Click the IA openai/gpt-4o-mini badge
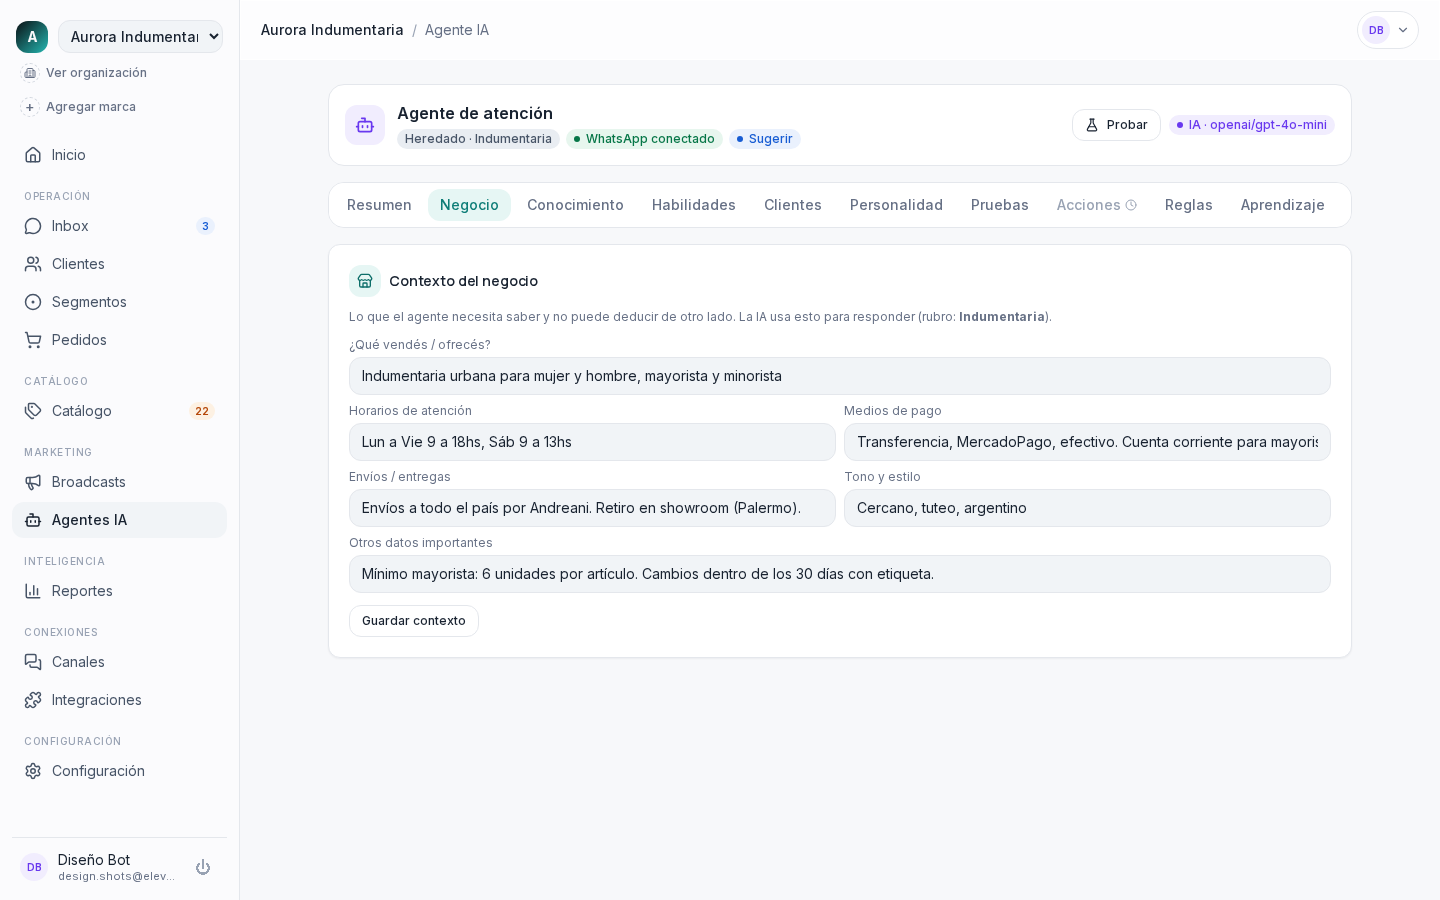 tap(1252, 125)
